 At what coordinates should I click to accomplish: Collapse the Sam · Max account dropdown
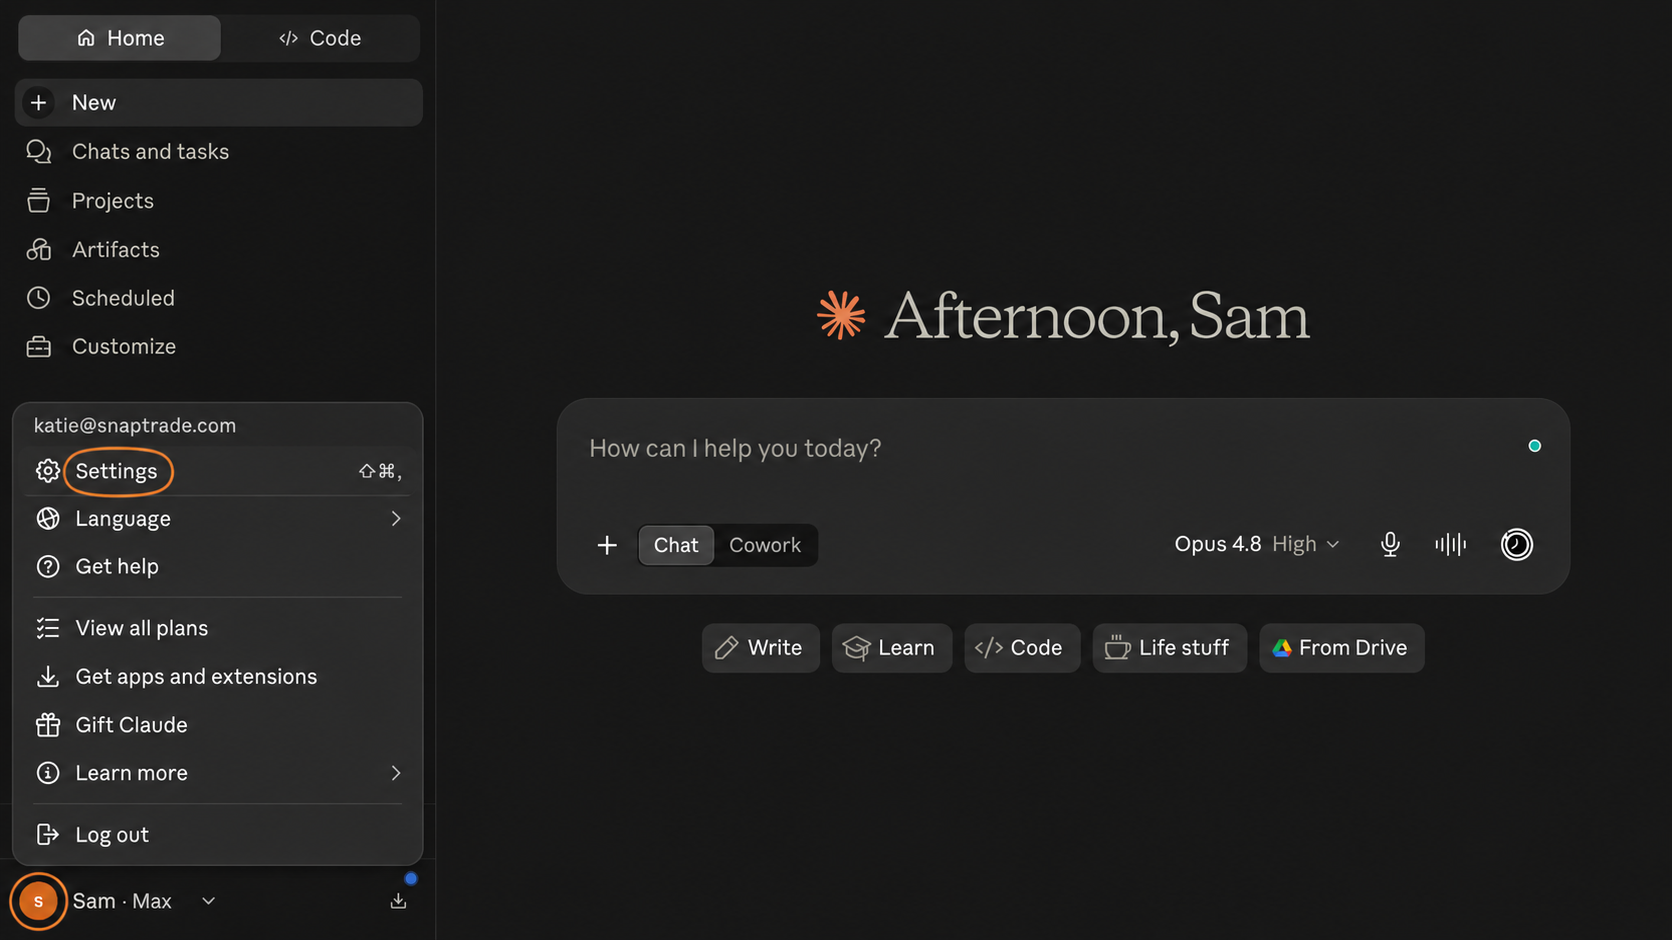tap(208, 901)
